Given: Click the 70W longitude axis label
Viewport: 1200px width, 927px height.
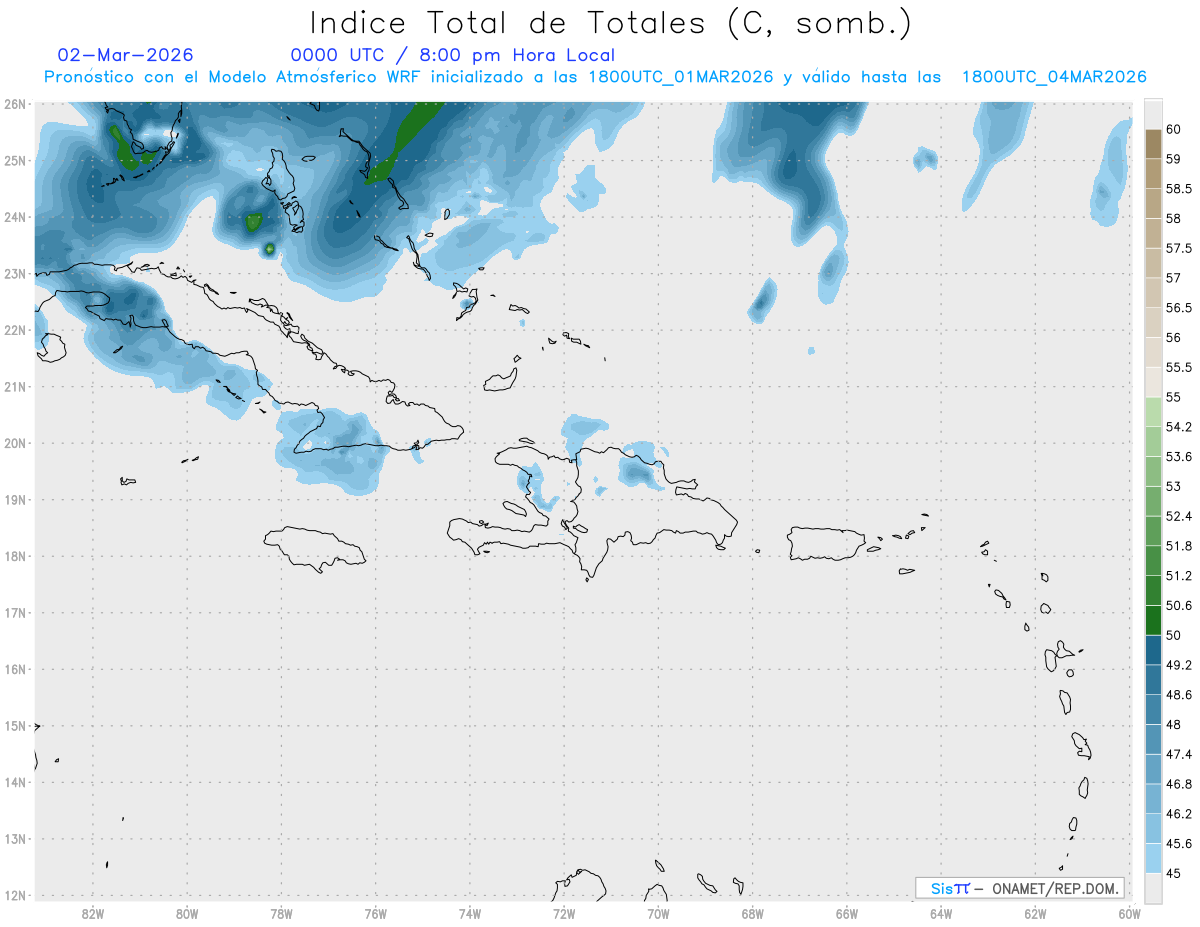Looking at the screenshot, I should [658, 913].
